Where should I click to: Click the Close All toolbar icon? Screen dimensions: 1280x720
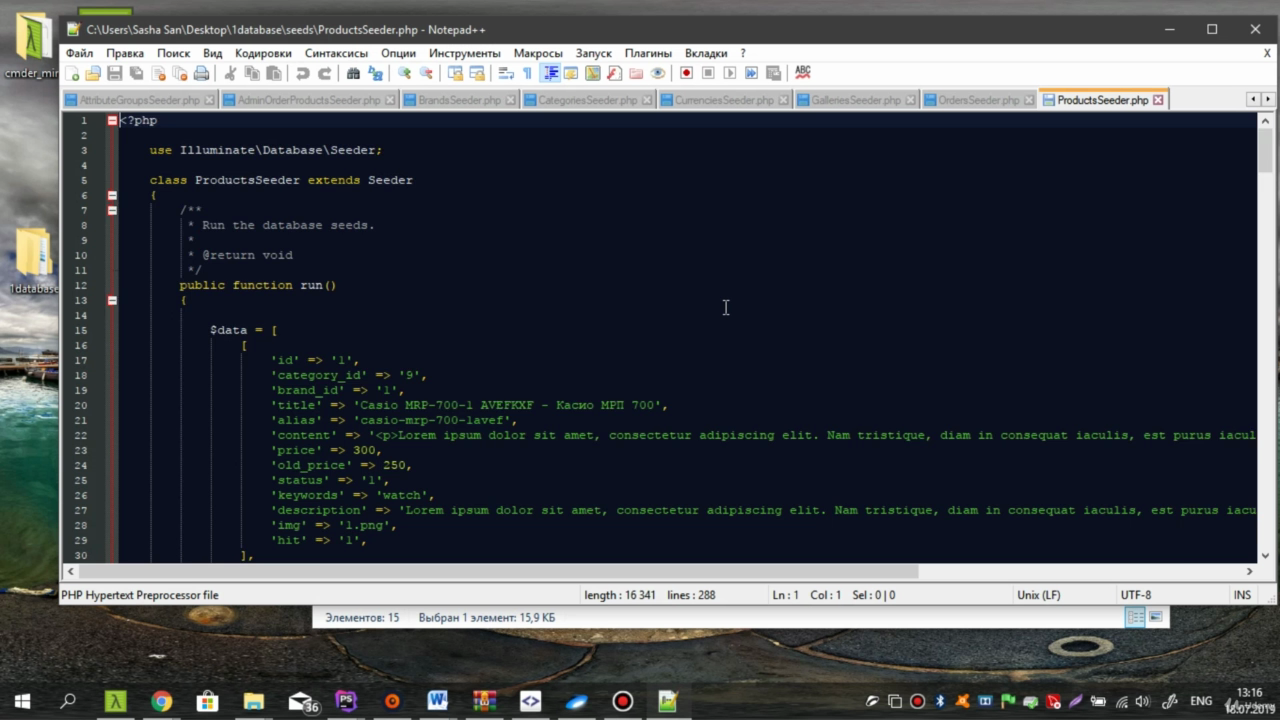(180, 73)
